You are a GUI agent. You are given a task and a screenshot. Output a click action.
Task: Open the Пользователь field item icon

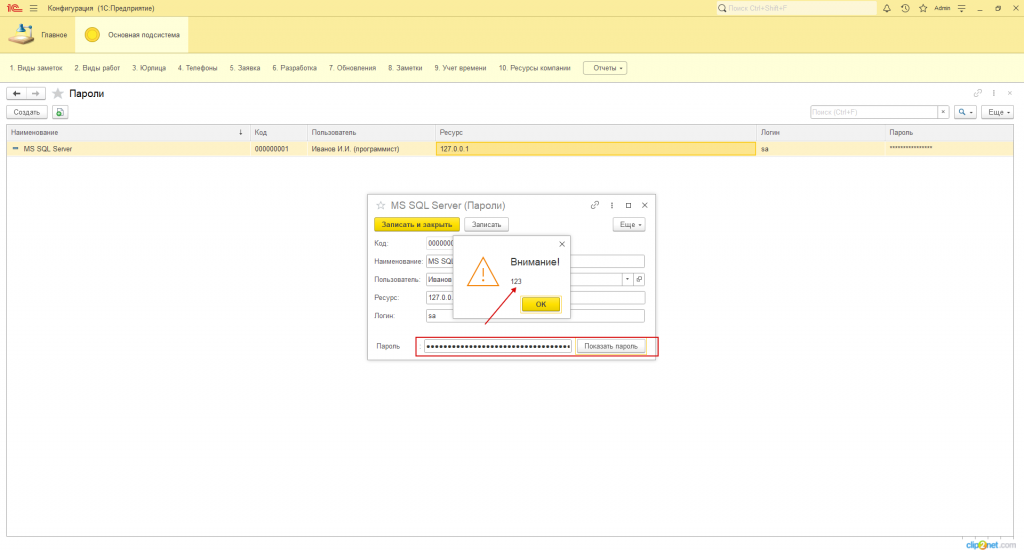tap(639, 279)
